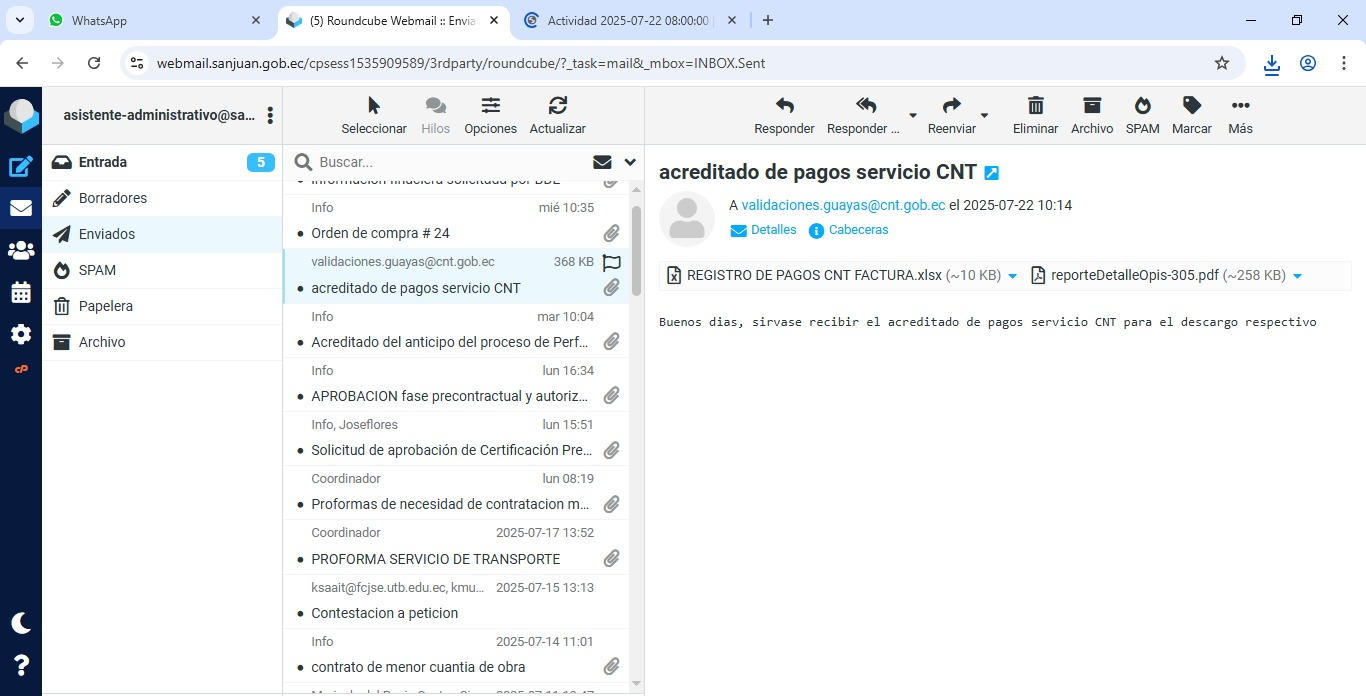Open the Borradores folder
This screenshot has height=696, width=1366.
click(x=113, y=198)
